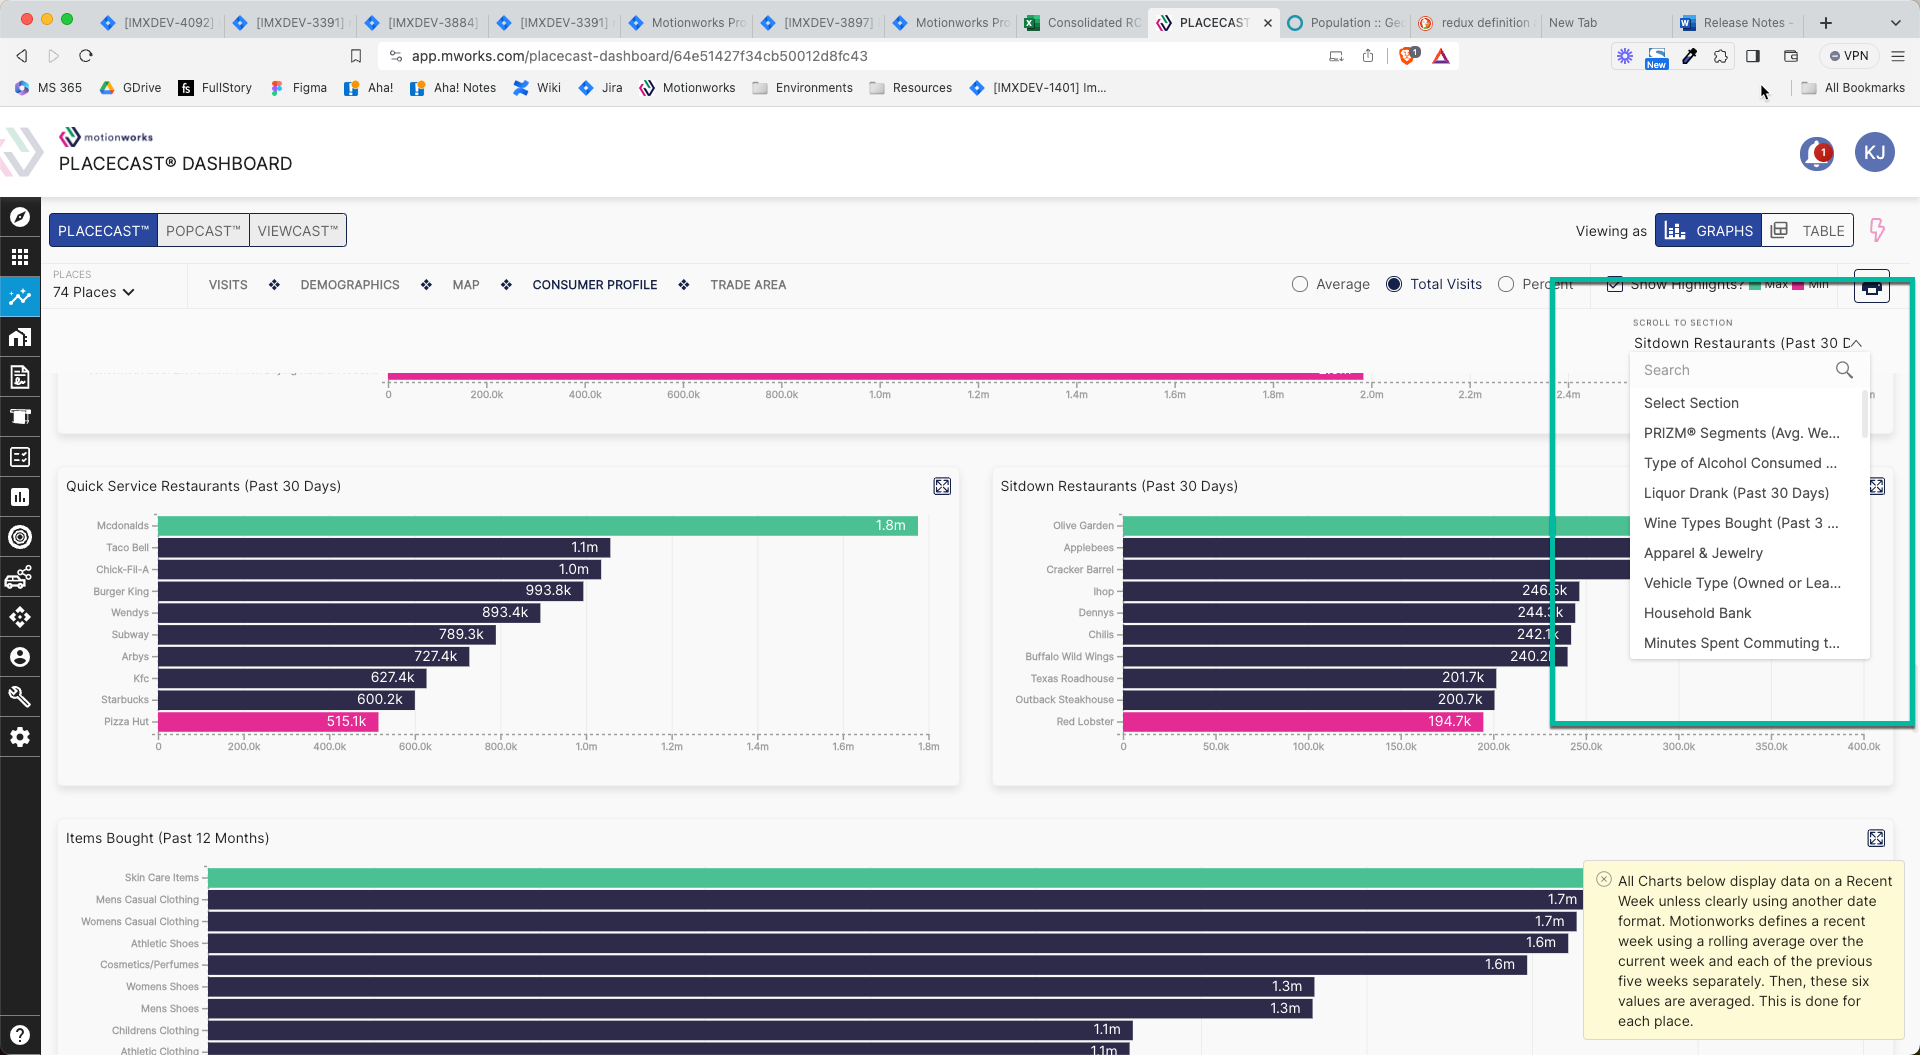Open the settings gear sidebar icon

pyautogui.click(x=20, y=737)
